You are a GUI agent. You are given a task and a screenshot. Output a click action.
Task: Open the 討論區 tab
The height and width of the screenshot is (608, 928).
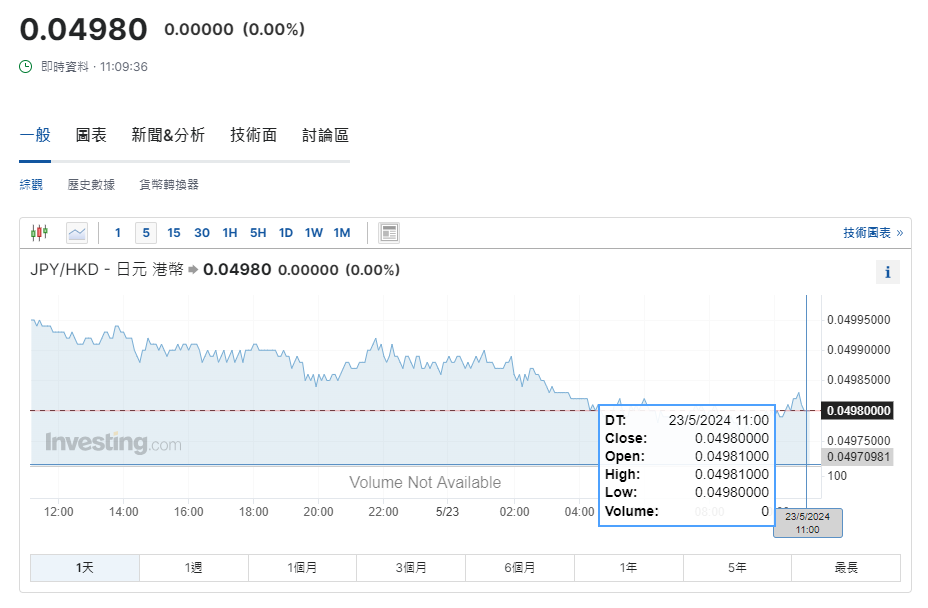324,135
